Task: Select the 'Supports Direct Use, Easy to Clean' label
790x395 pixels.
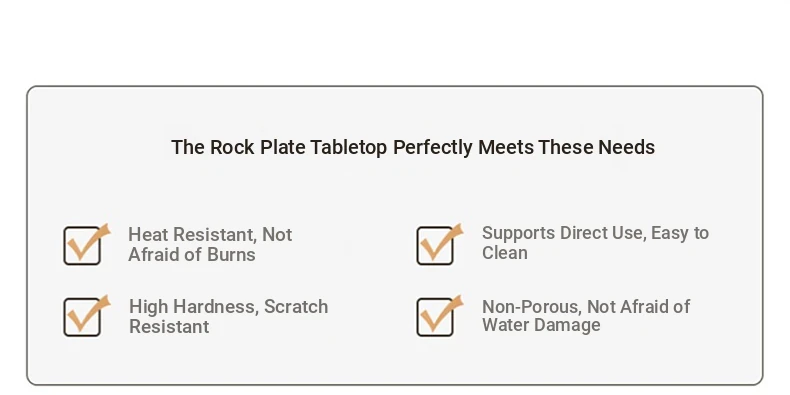Action: 596,243
